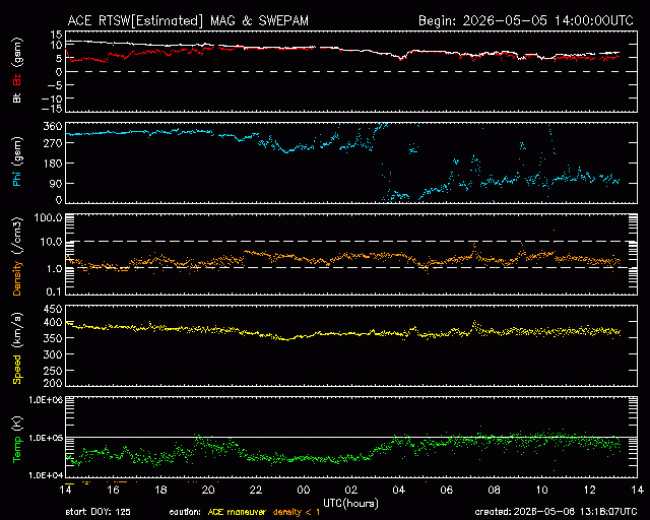
Task: Click the '22' hour tick label
Action: 256,490
